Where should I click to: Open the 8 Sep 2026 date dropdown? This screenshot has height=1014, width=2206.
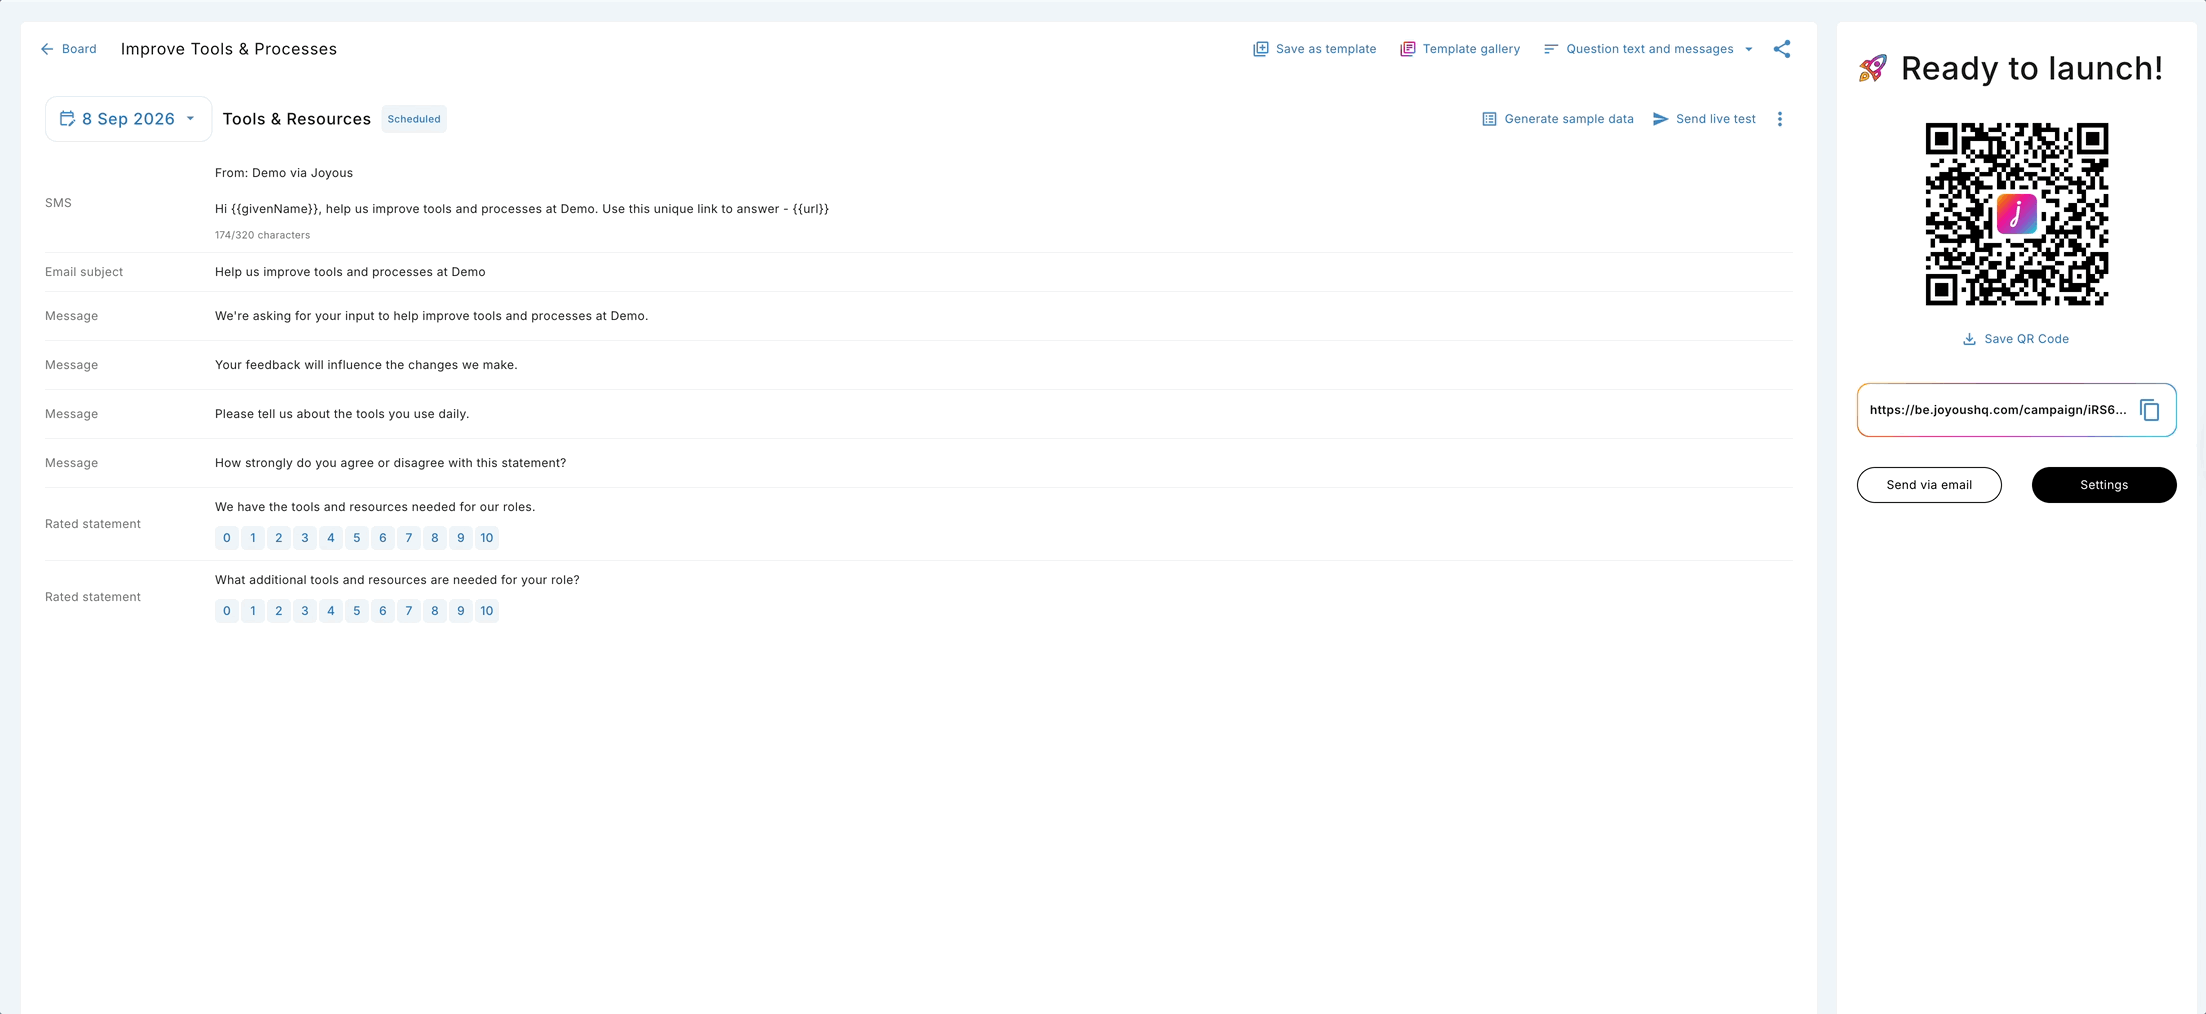click(x=128, y=119)
